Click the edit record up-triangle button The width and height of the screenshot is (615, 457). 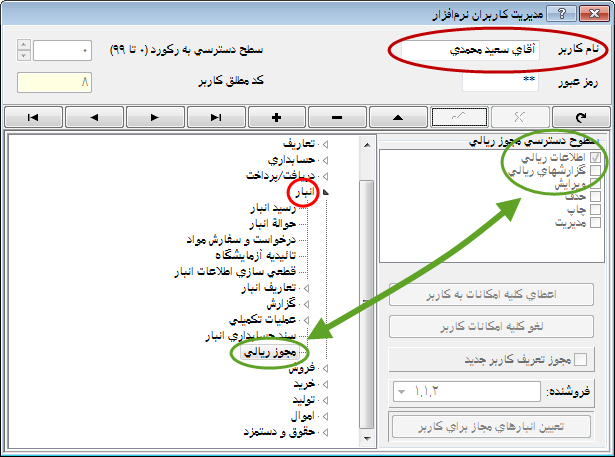coord(398,117)
